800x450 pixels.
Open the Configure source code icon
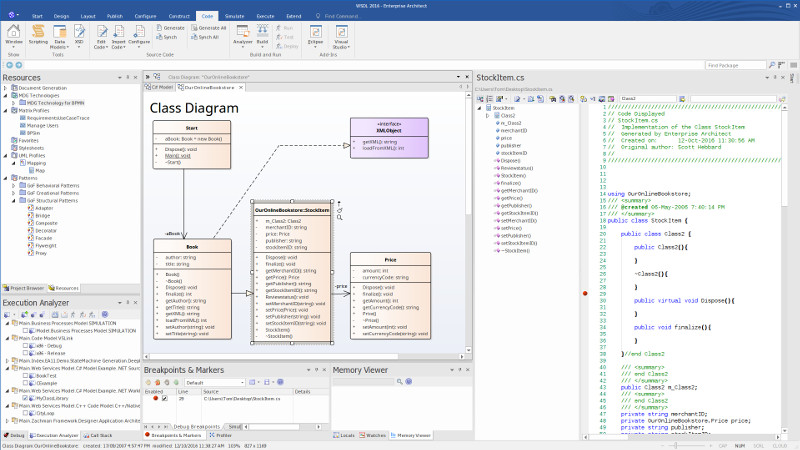[139, 35]
